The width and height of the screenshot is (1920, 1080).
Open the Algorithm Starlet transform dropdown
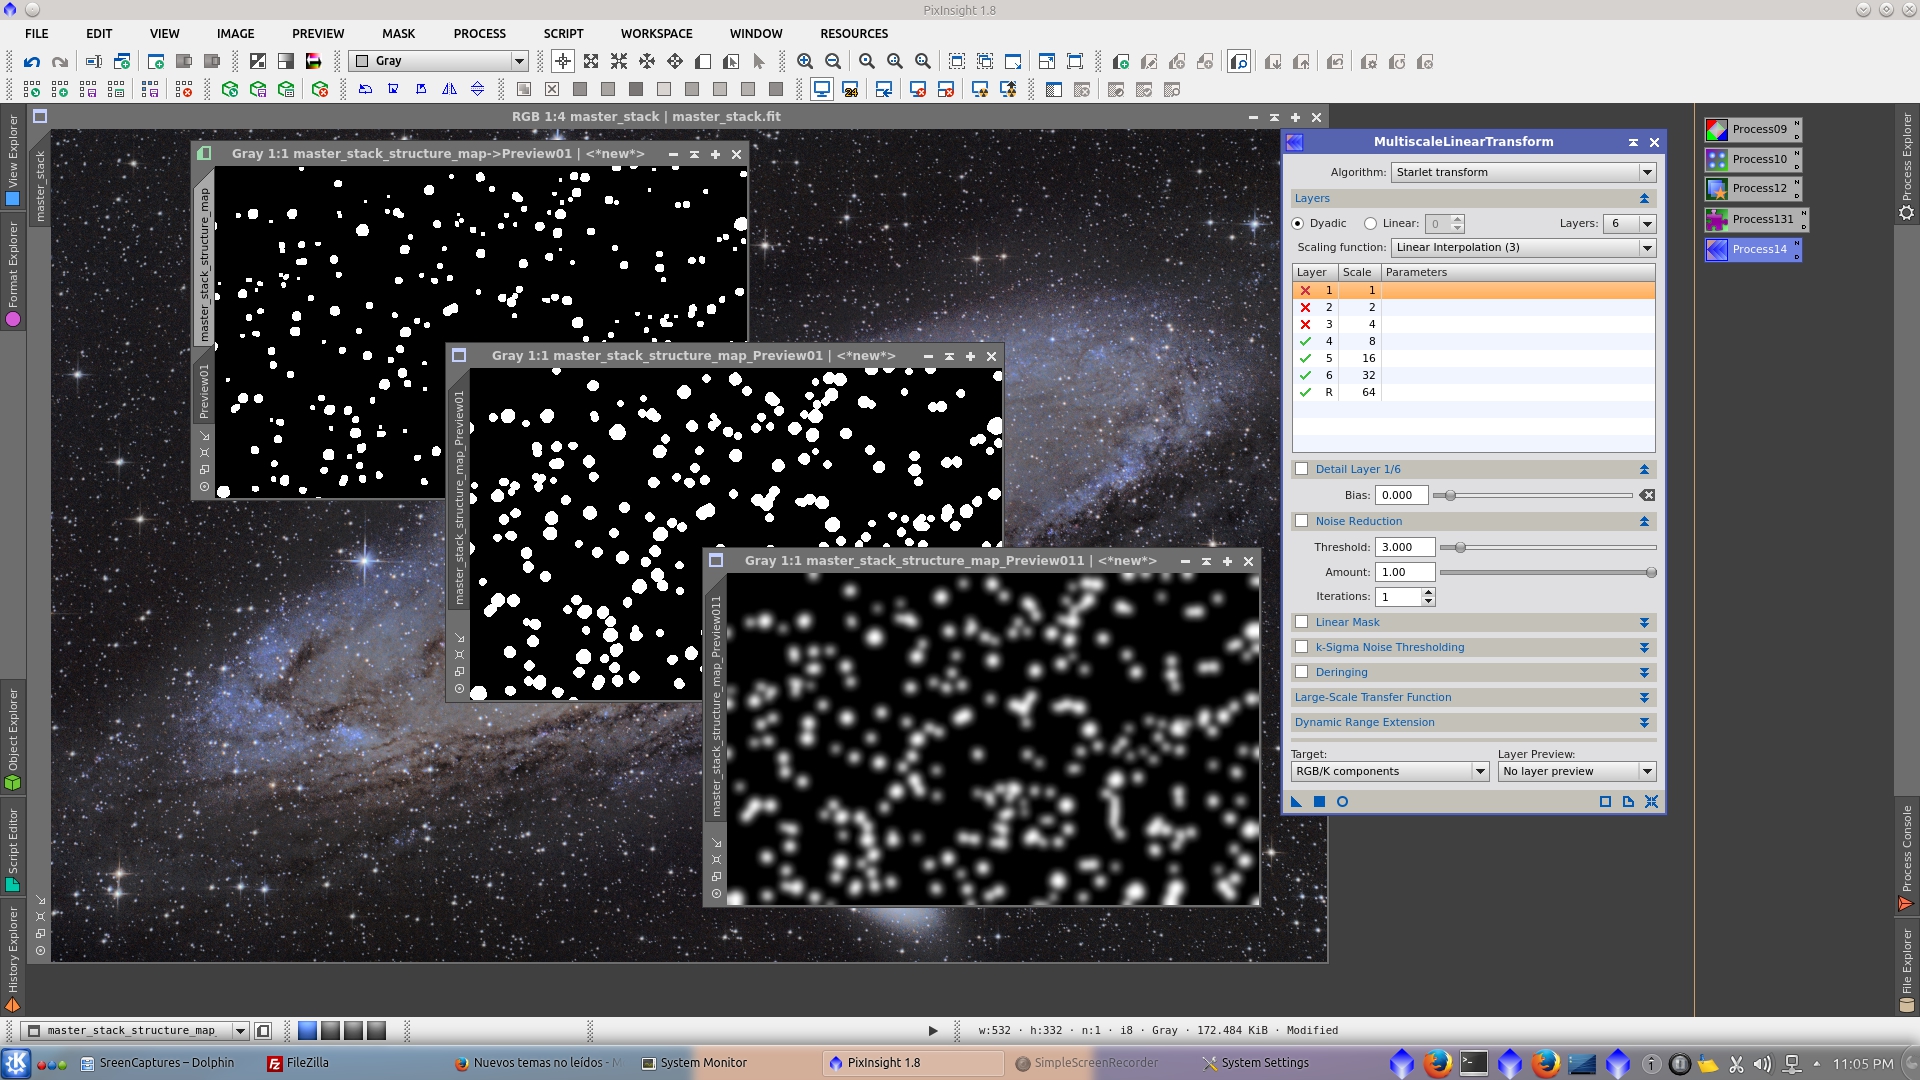(1522, 172)
